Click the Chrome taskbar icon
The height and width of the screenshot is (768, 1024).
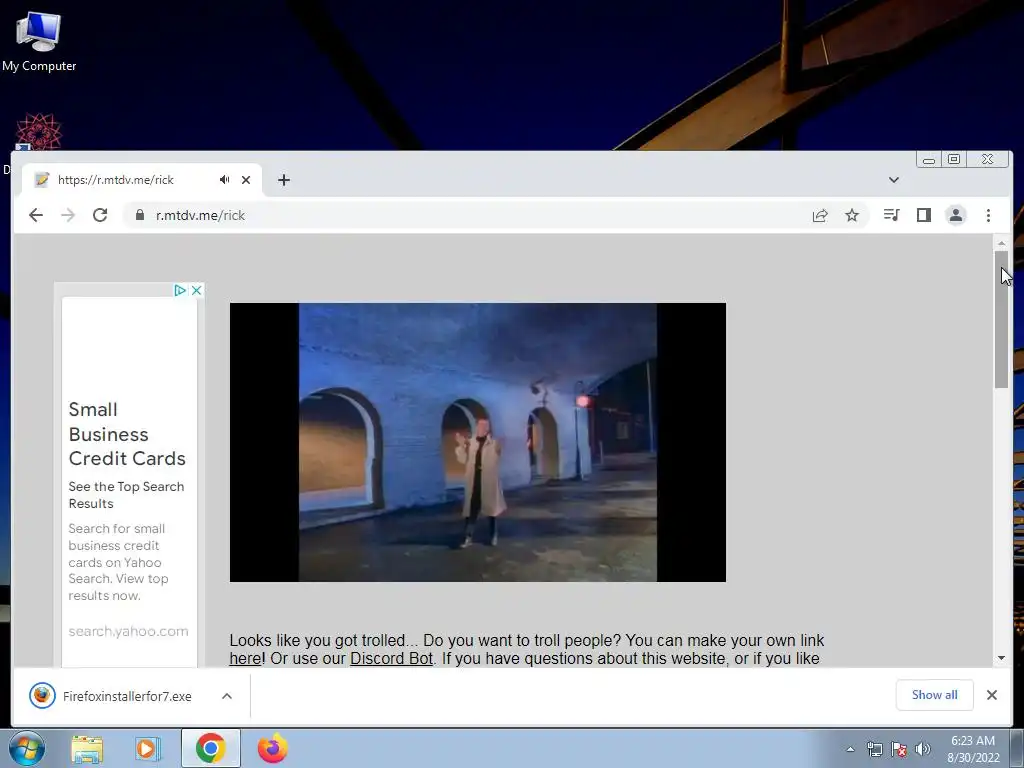click(x=210, y=748)
